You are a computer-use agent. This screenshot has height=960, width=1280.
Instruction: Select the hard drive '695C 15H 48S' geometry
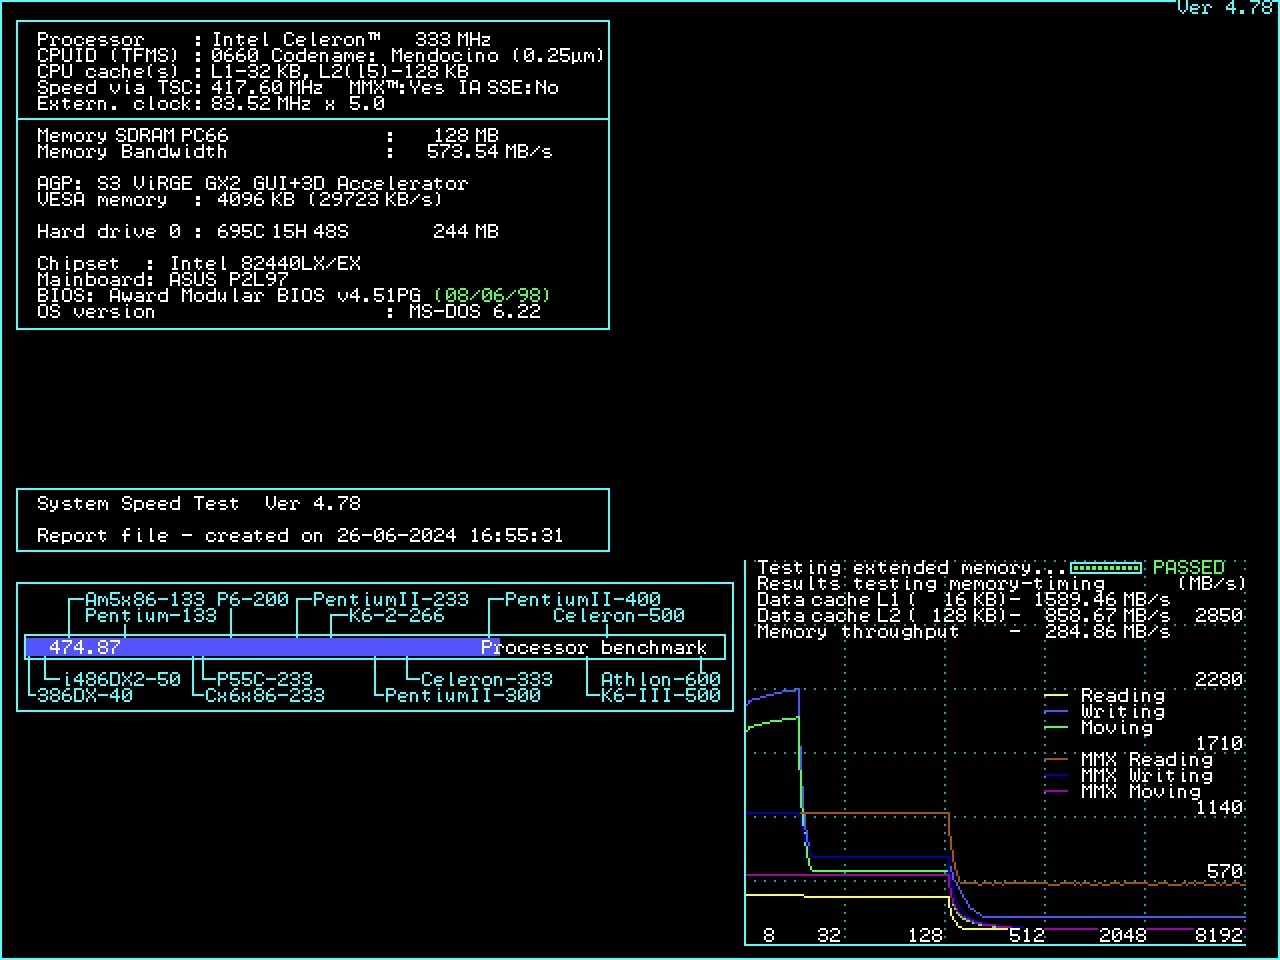click(x=283, y=232)
